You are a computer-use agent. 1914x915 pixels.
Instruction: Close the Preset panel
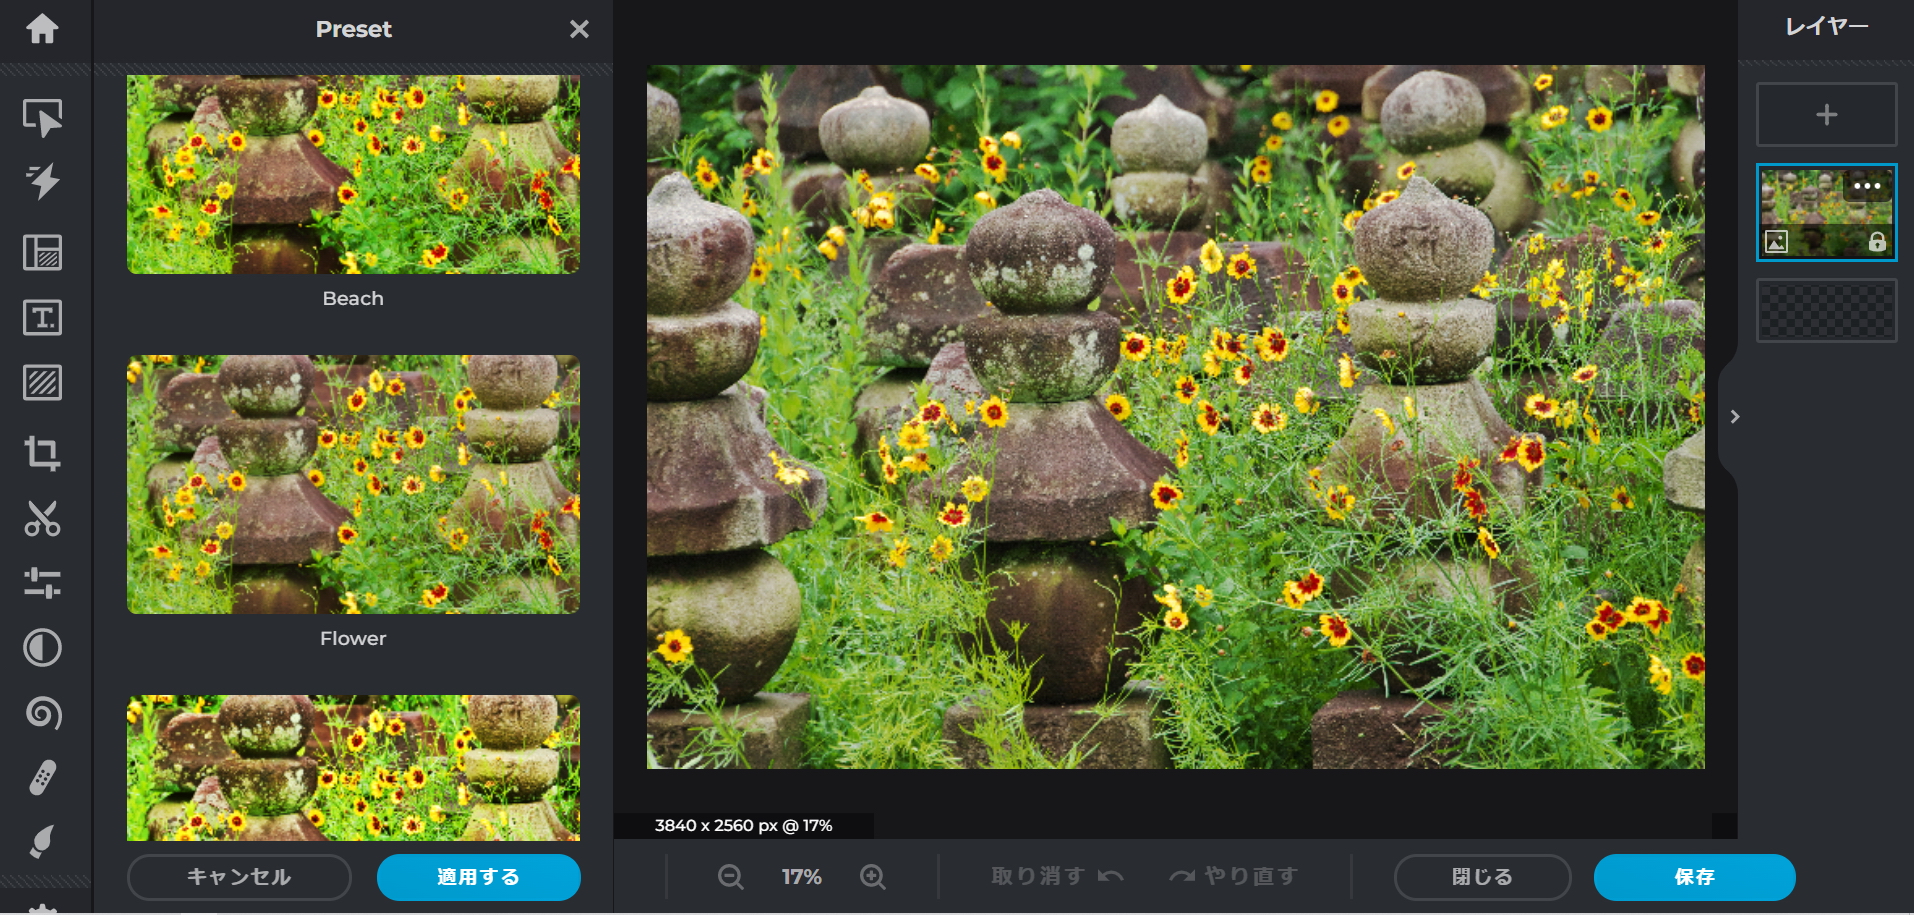(x=579, y=29)
